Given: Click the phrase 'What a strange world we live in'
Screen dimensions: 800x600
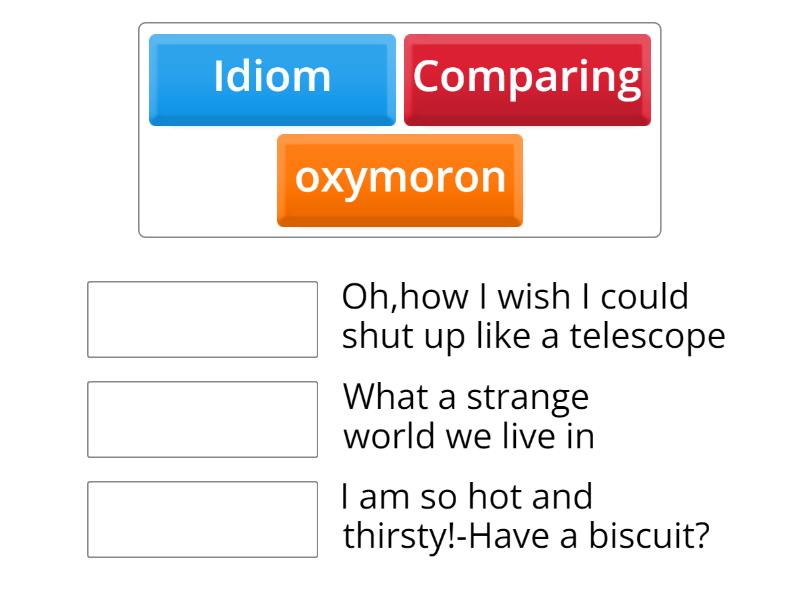Looking at the screenshot, I should point(463,417).
